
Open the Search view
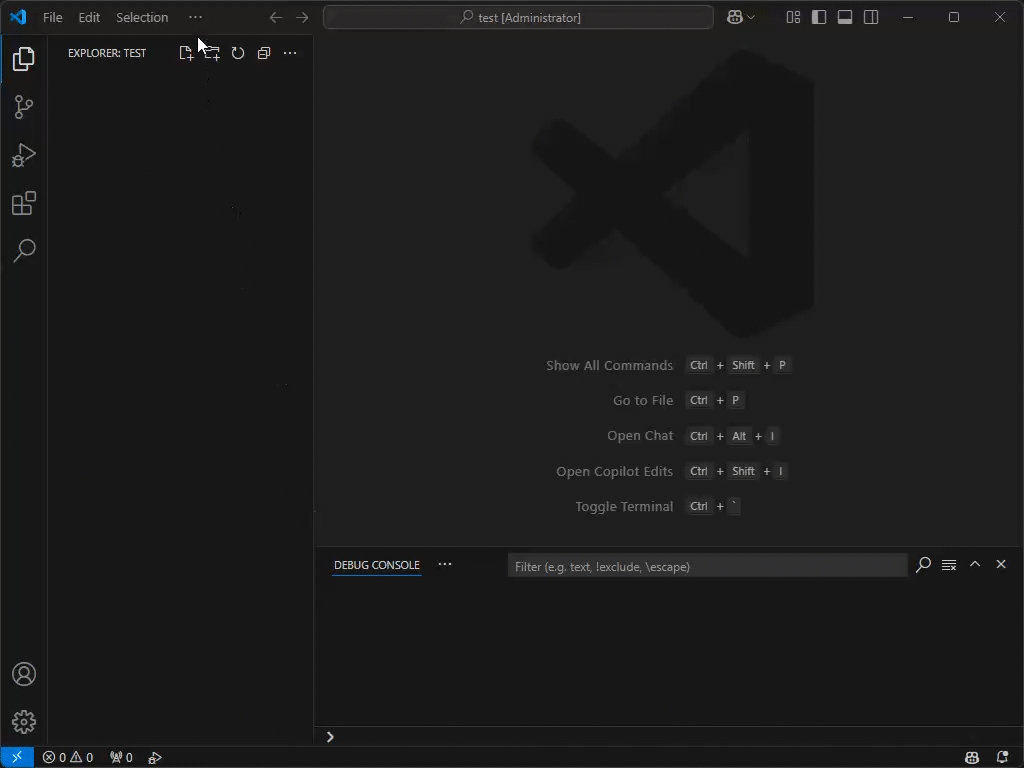(x=23, y=251)
